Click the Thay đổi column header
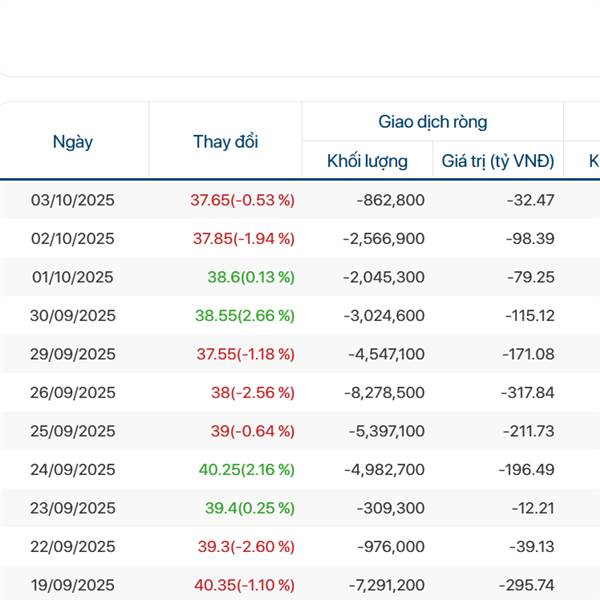This screenshot has height=600, width=600. click(x=225, y=141)
